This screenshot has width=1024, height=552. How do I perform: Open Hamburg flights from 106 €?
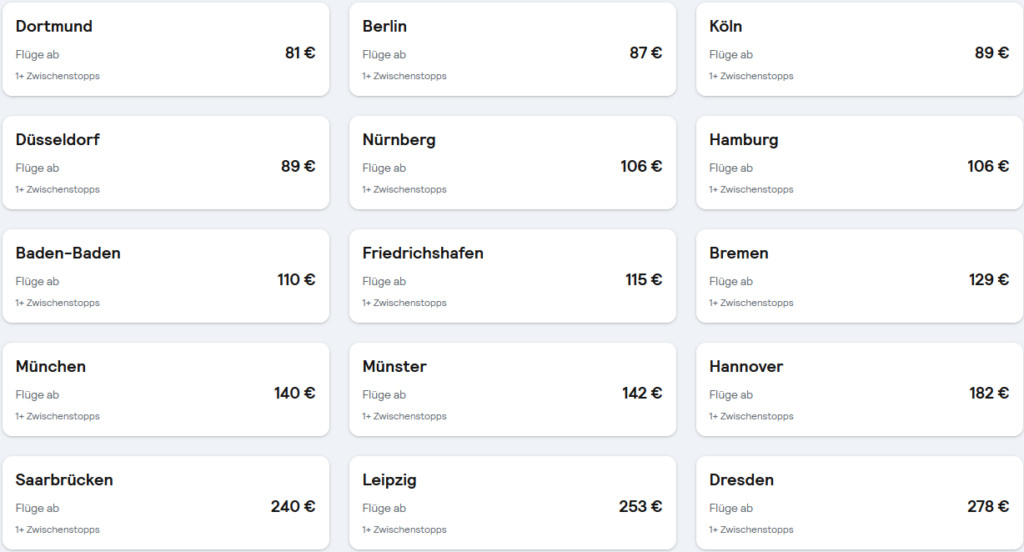click(860, 163)
